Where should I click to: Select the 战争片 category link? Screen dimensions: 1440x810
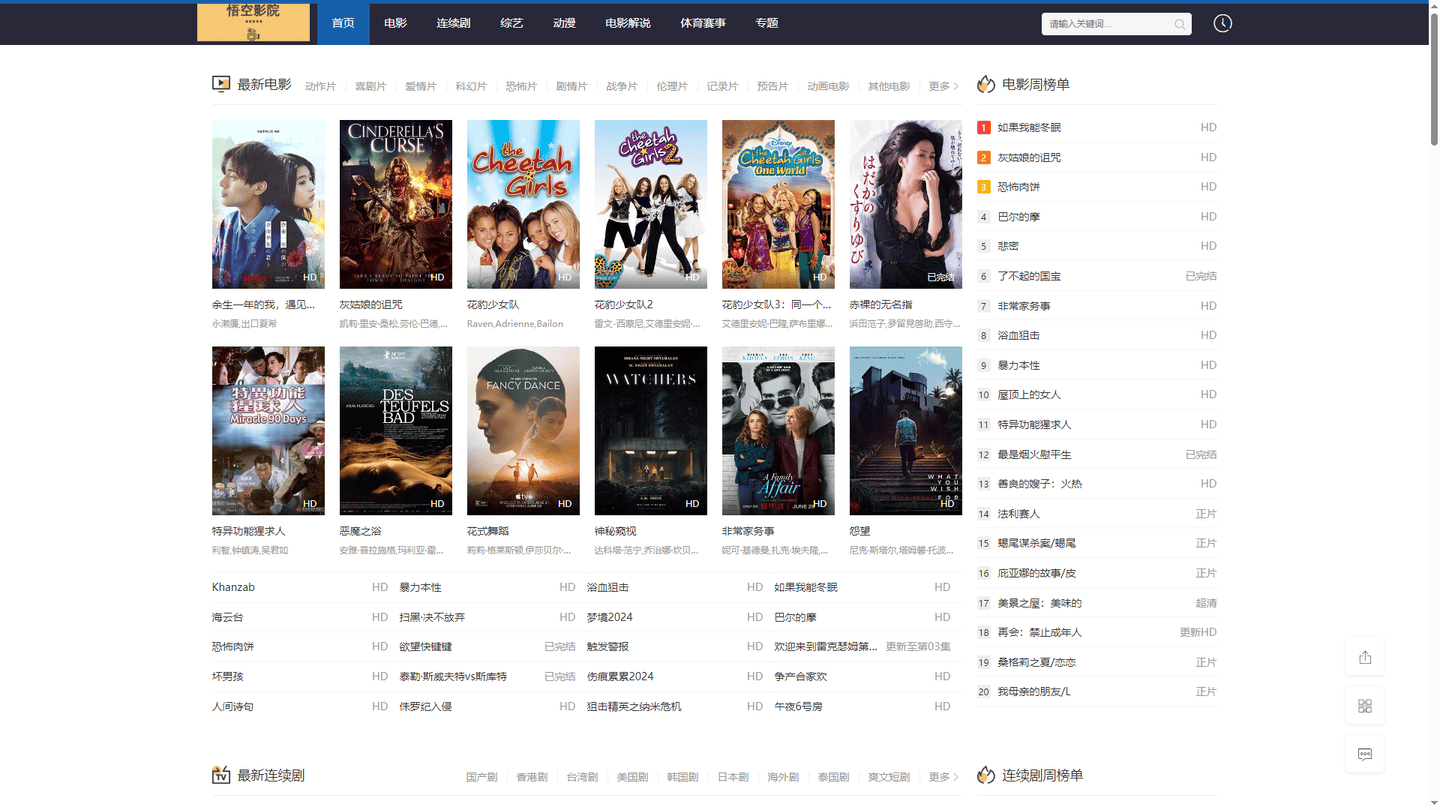(621, 86)
